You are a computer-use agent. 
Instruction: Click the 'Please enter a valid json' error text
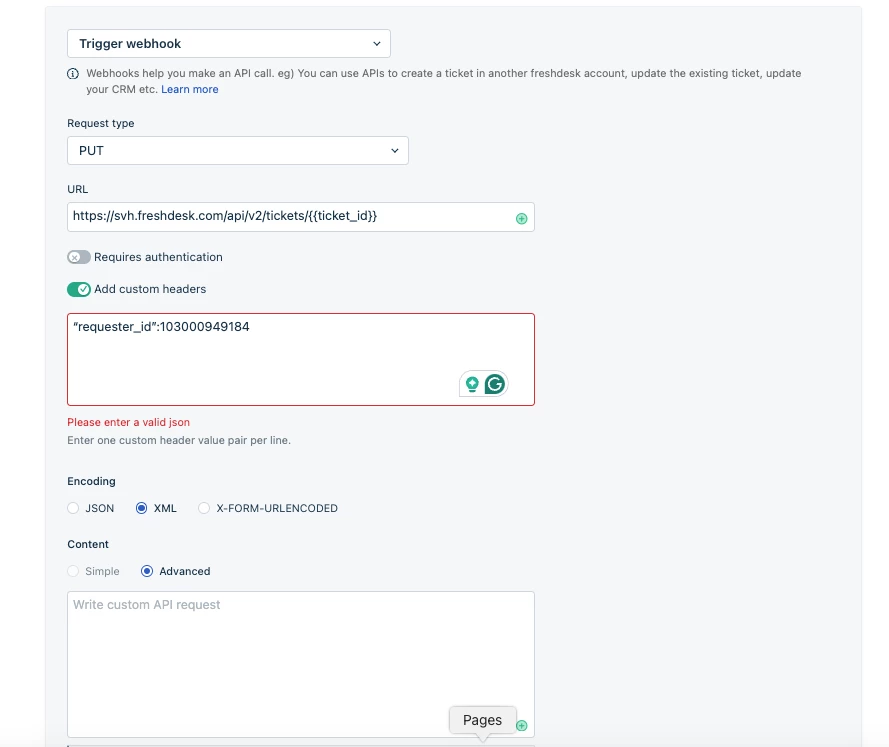coord(129,422)
